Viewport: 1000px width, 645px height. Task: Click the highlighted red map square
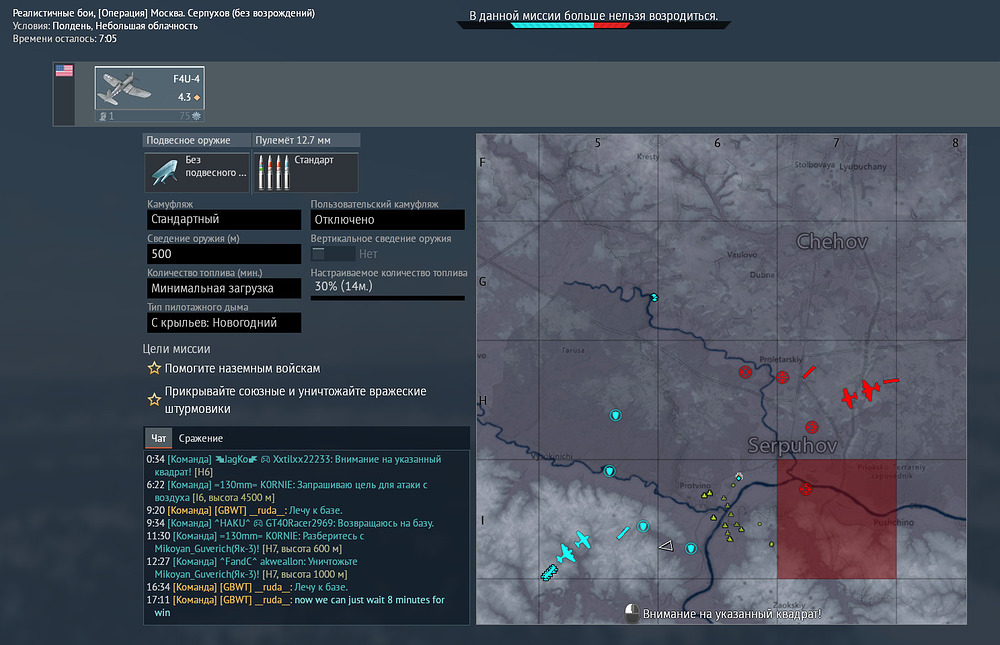(837, 519)
